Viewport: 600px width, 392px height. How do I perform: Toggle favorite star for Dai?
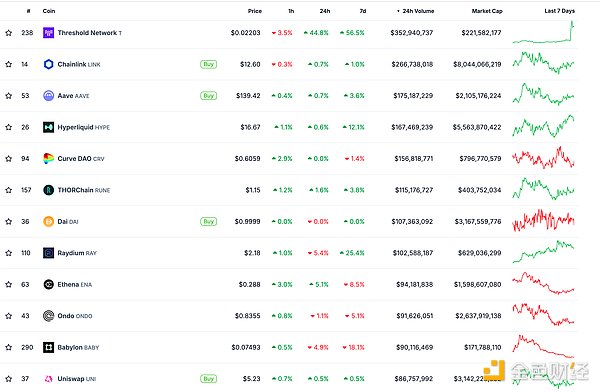(x=8, y=222)
